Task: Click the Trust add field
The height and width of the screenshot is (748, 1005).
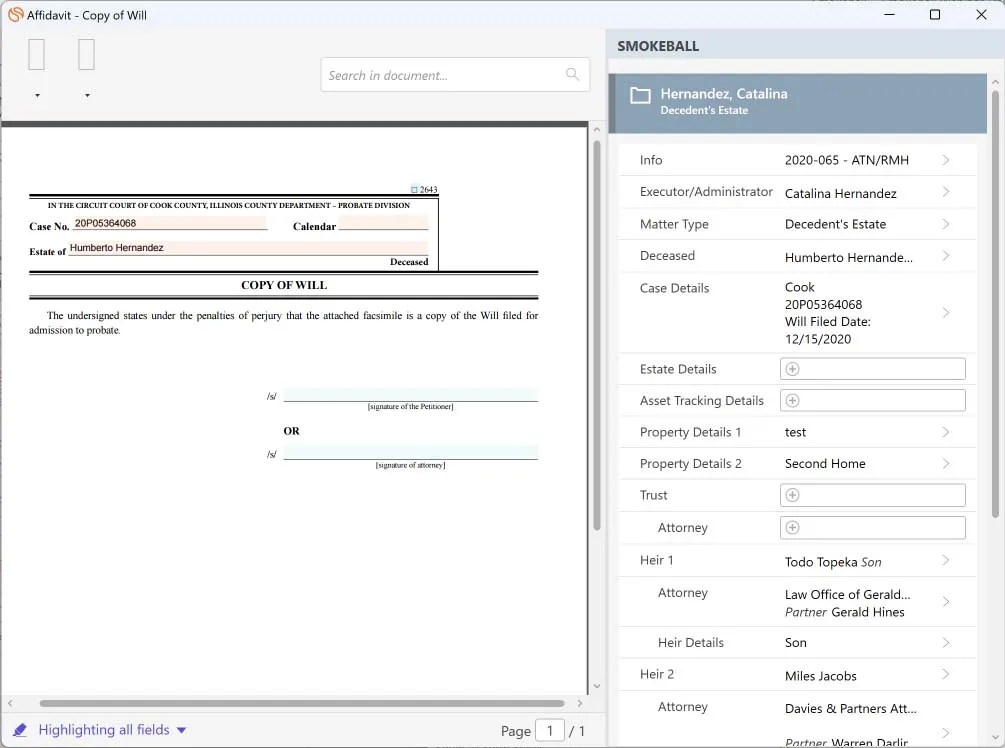Action: (872, 495)
